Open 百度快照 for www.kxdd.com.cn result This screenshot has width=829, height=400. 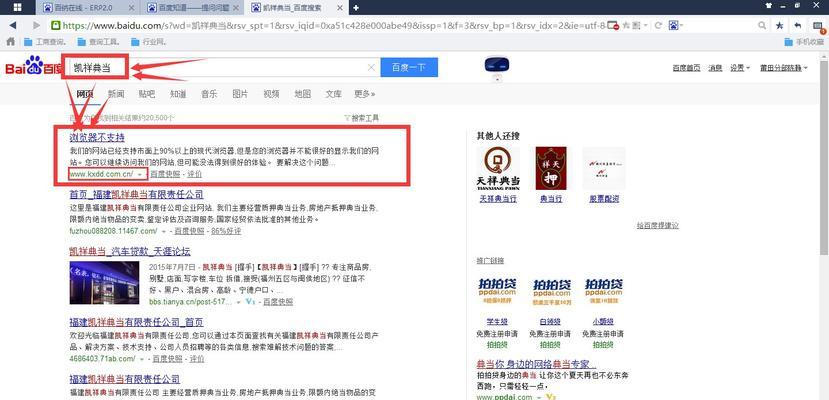pyautogui.click(x=165, y=174)
